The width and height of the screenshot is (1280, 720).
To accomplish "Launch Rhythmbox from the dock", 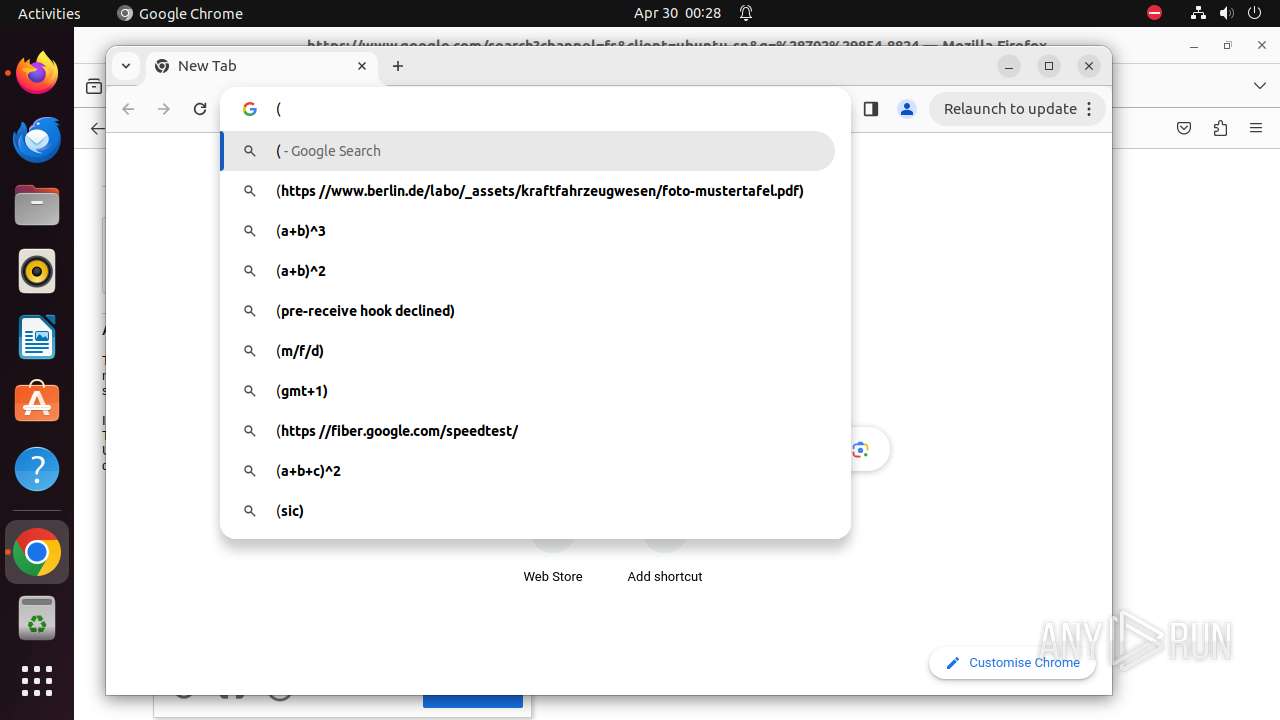I will point(37,272).
